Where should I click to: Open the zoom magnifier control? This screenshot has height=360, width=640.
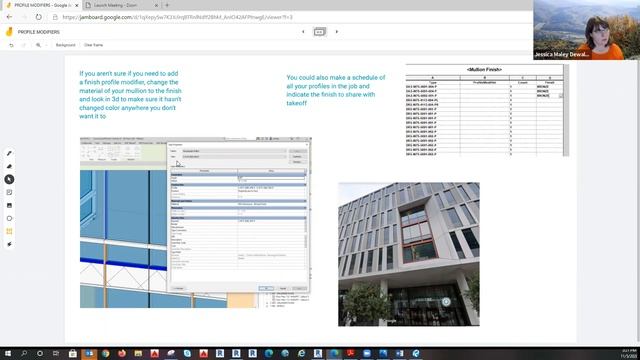tap(38, 45)
